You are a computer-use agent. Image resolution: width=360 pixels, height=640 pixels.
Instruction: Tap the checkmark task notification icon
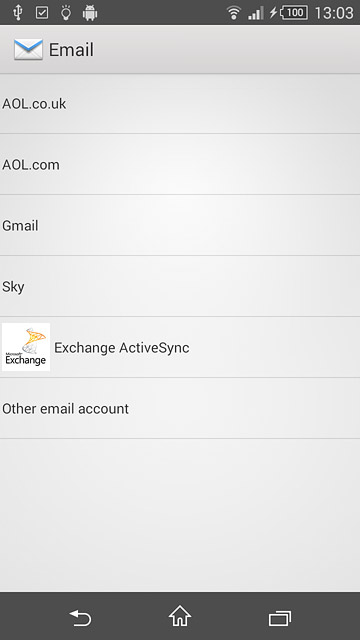[x=42, y=13]
